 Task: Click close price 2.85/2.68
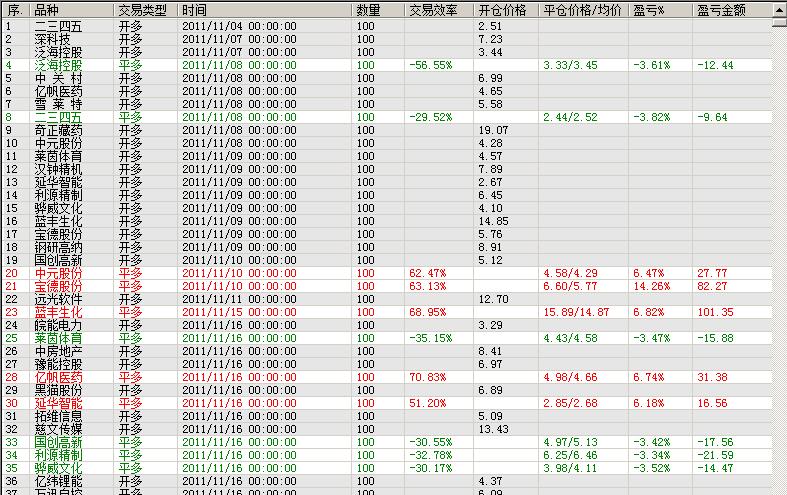click(x=571, y=404)
